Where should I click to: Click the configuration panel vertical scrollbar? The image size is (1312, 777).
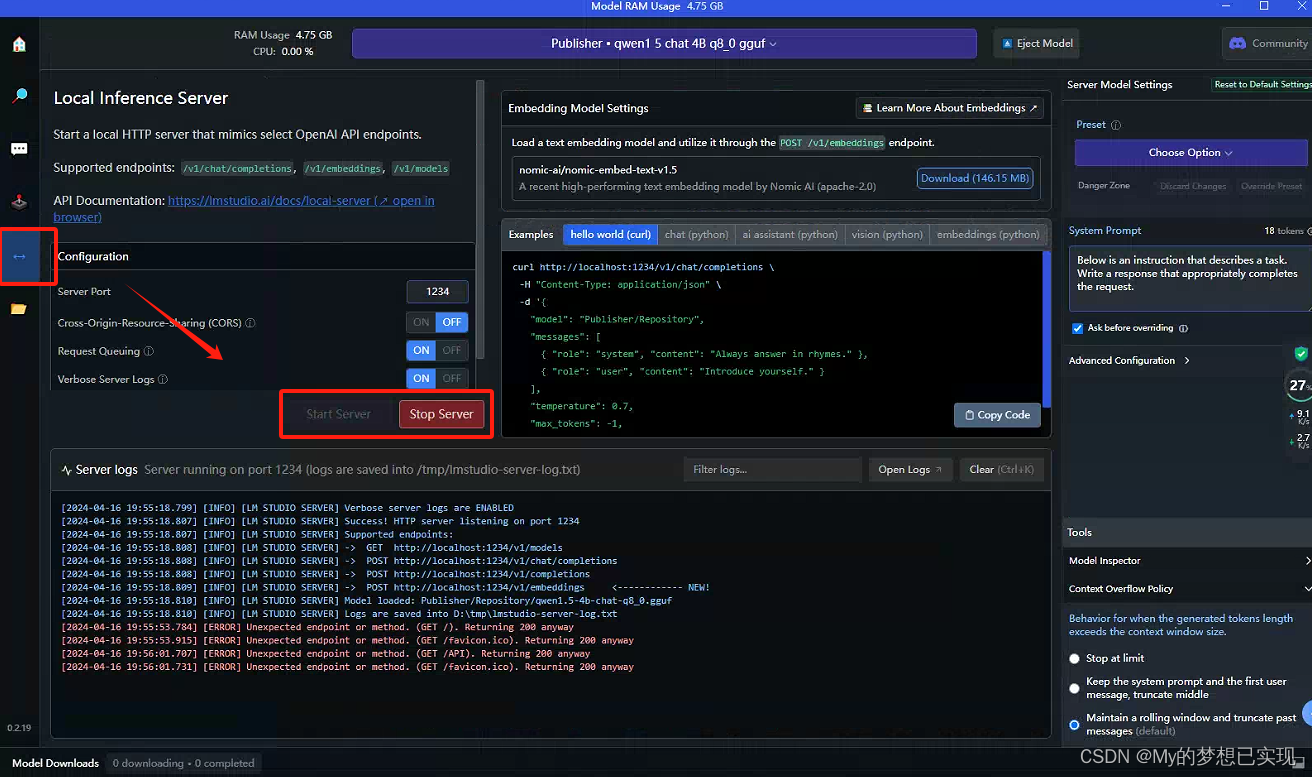(x=480, y=219)
